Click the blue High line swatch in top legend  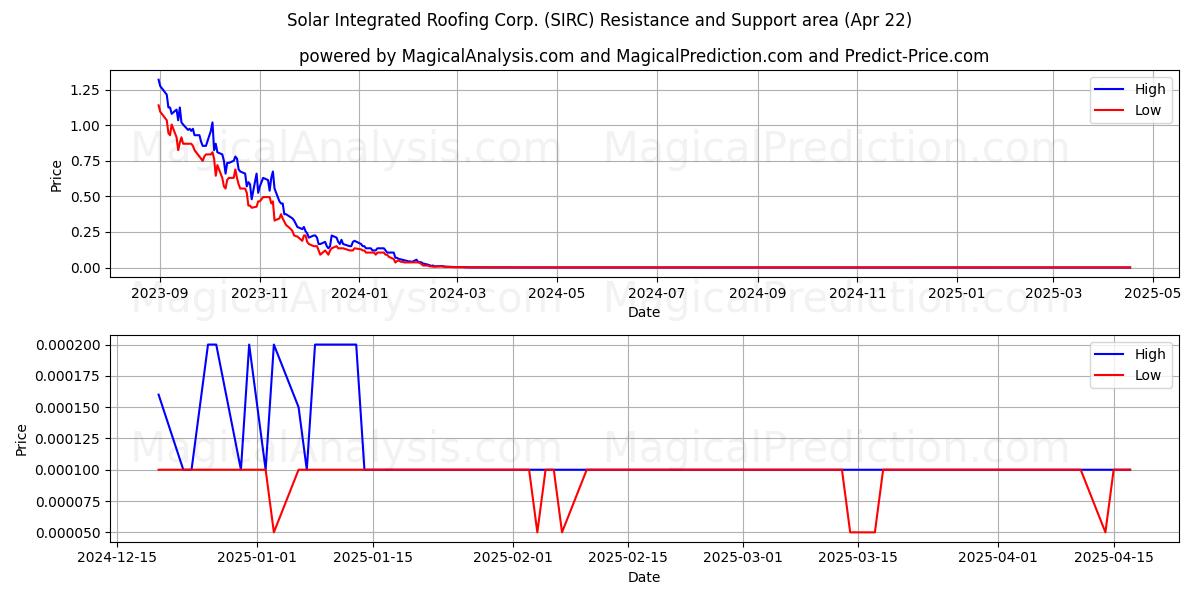1111,90
